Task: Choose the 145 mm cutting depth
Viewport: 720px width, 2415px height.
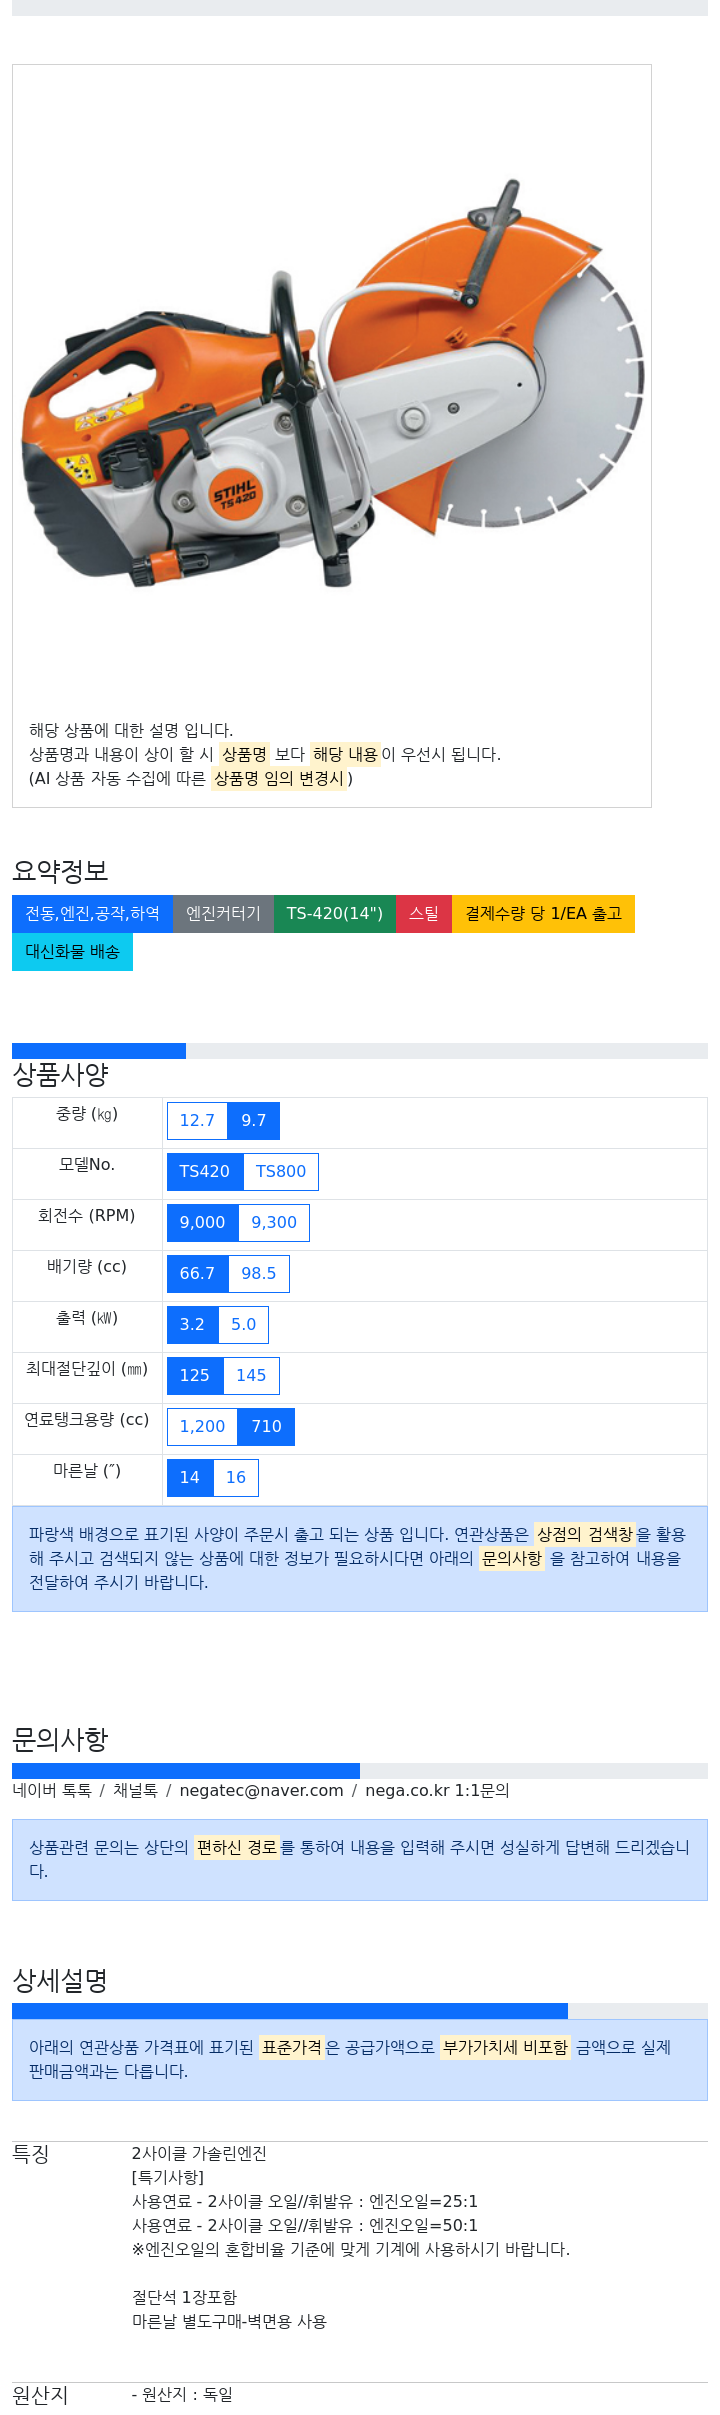Action: coord(251,1376)
